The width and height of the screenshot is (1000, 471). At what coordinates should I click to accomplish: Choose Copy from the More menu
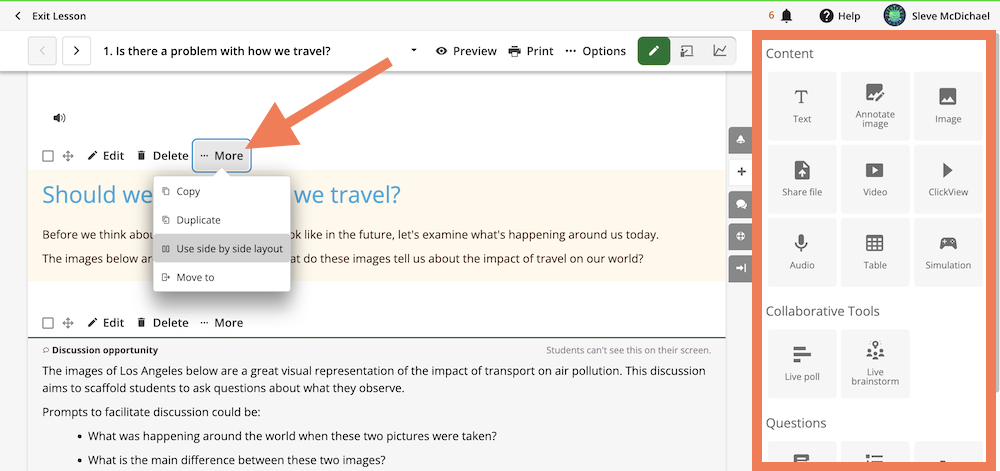(222, 191)
